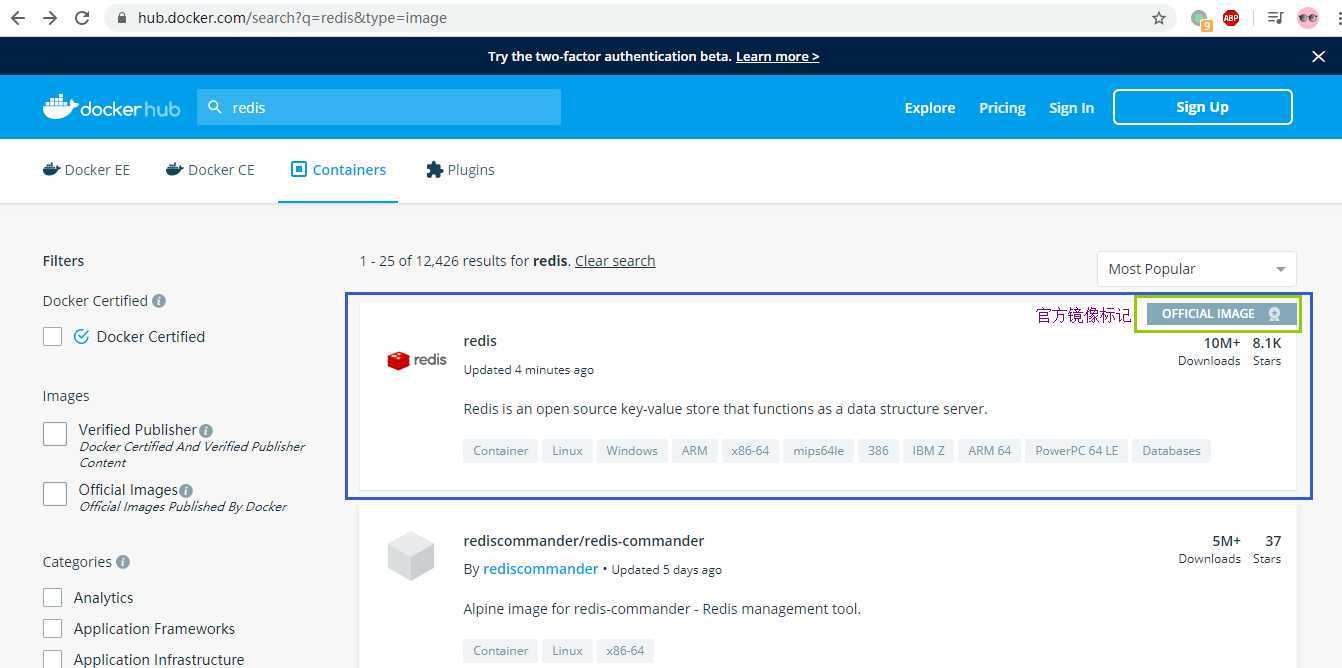1342x668 pixels.
Task: Bookmark this page with the star icon
Action: [x=1159, y=18]
